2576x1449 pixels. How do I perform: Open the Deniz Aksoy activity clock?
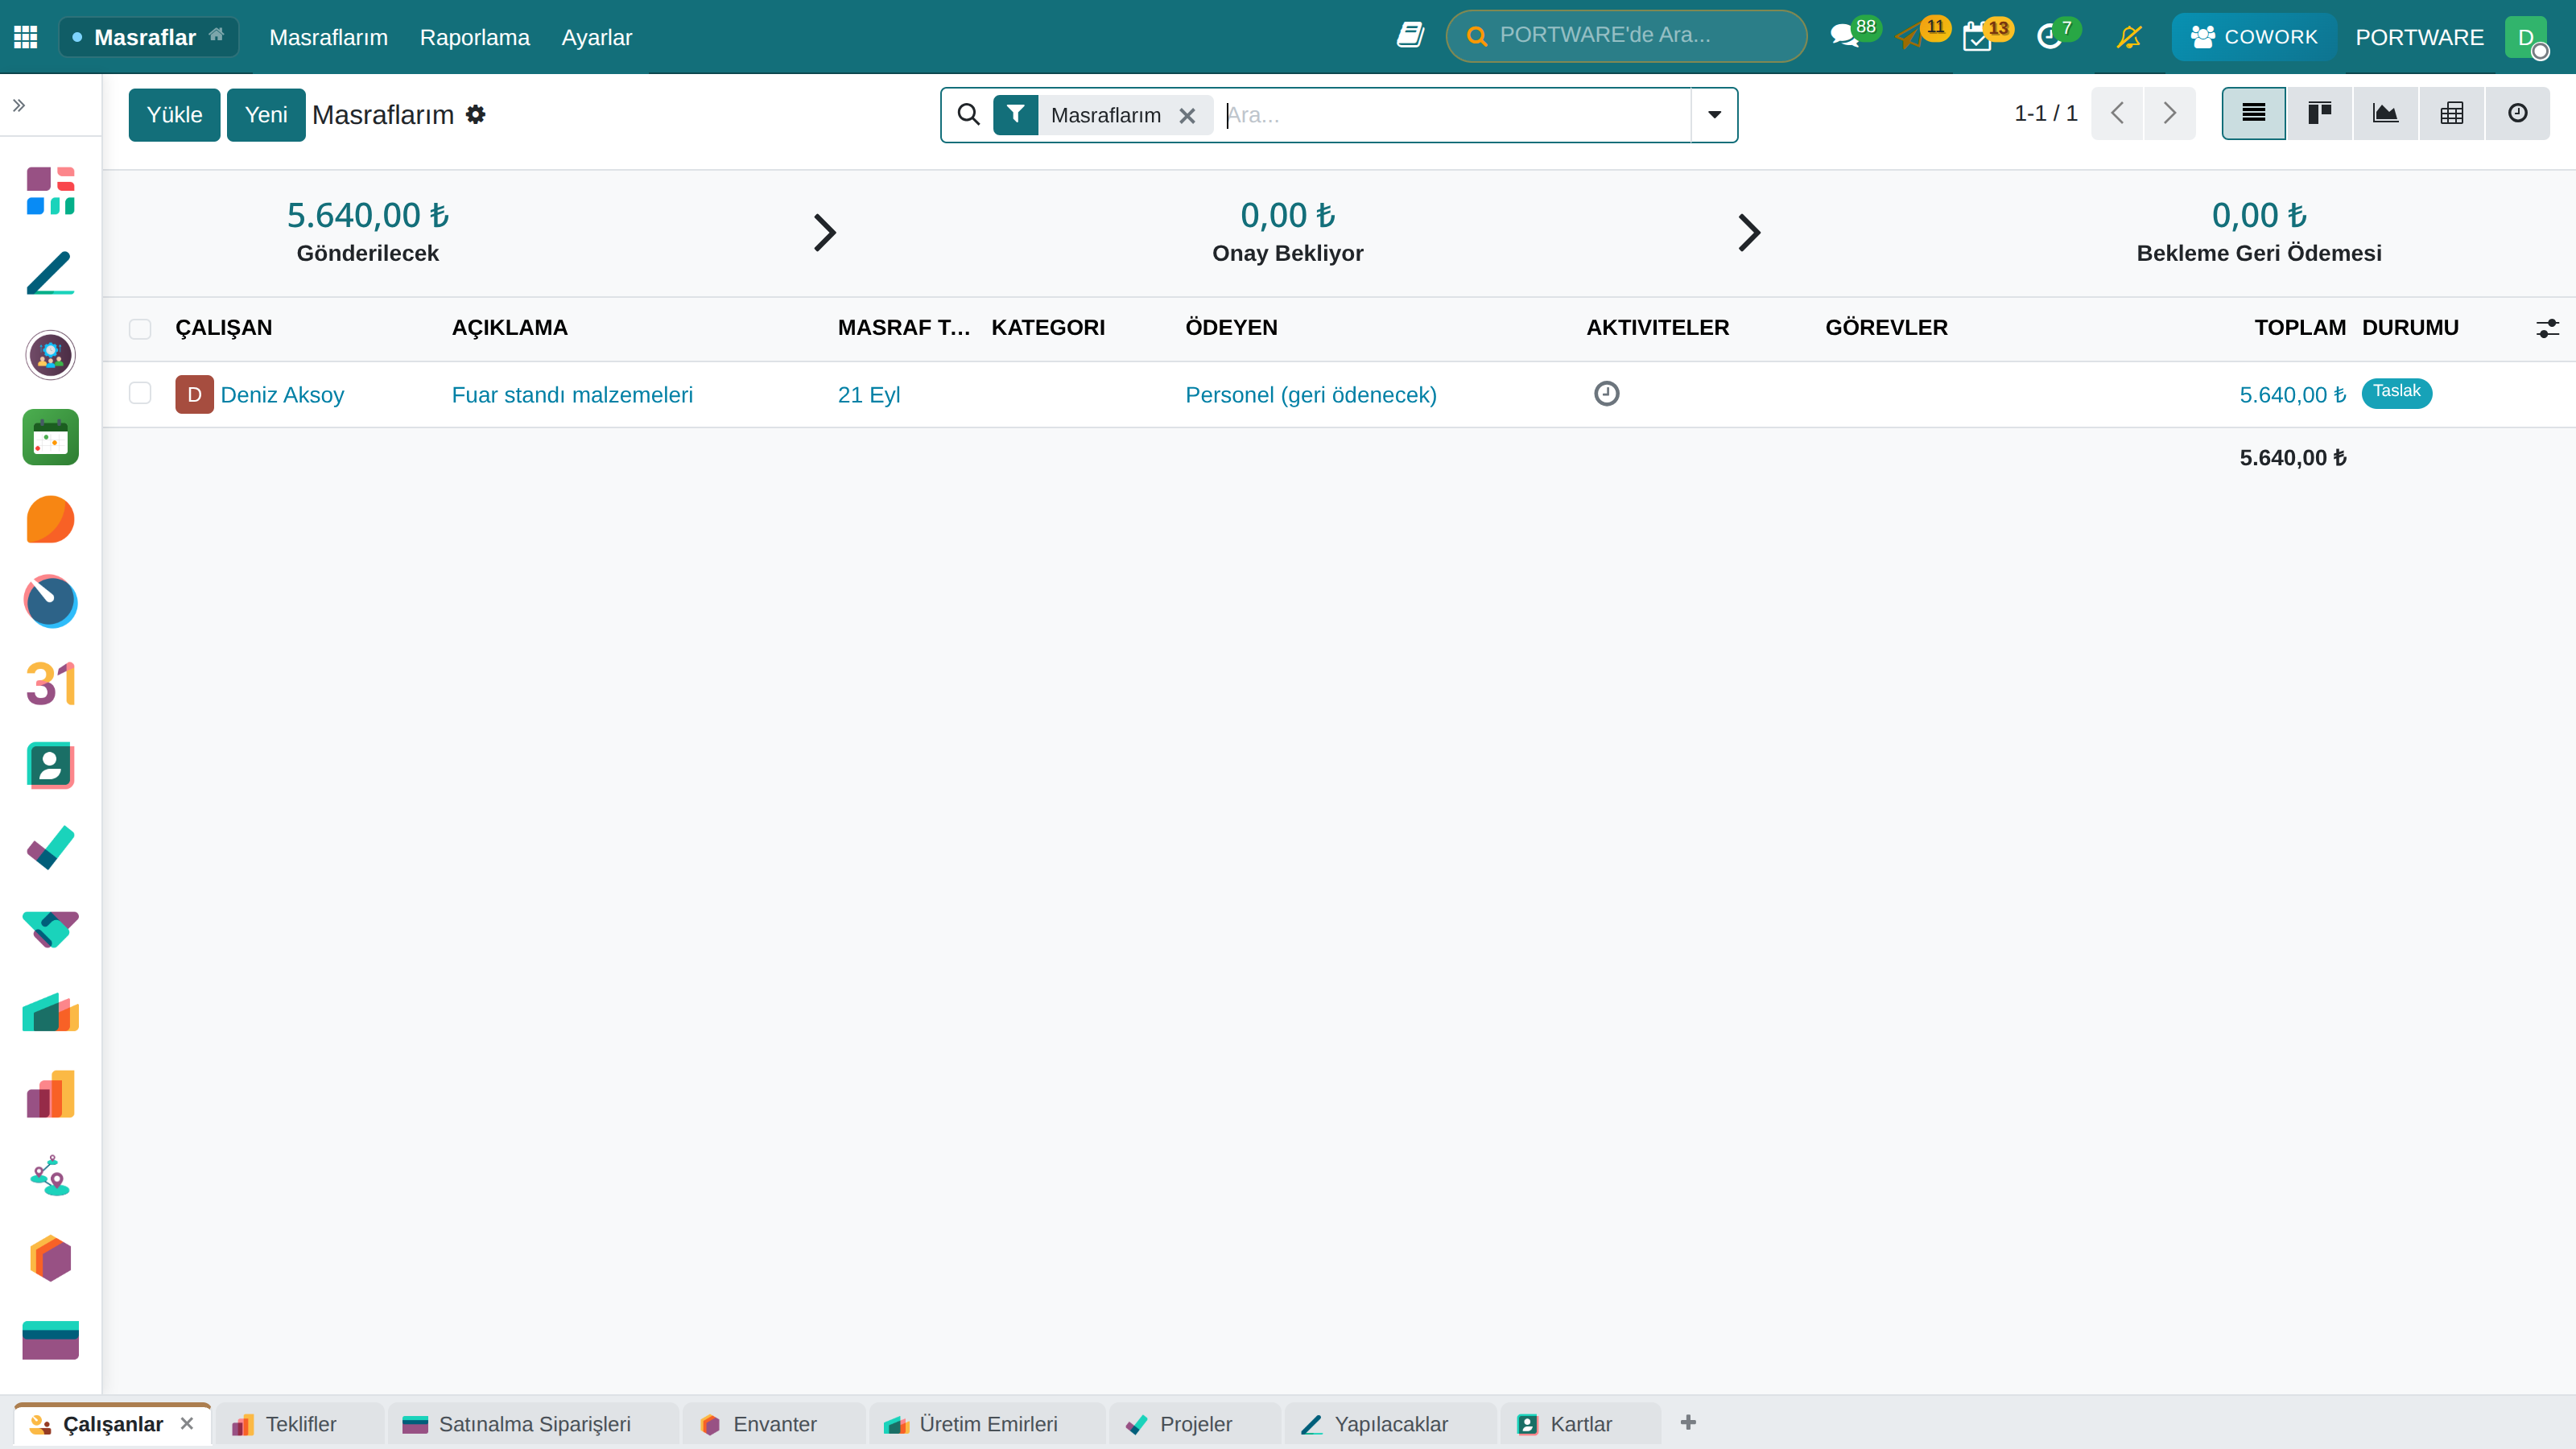coord(1607,394)
